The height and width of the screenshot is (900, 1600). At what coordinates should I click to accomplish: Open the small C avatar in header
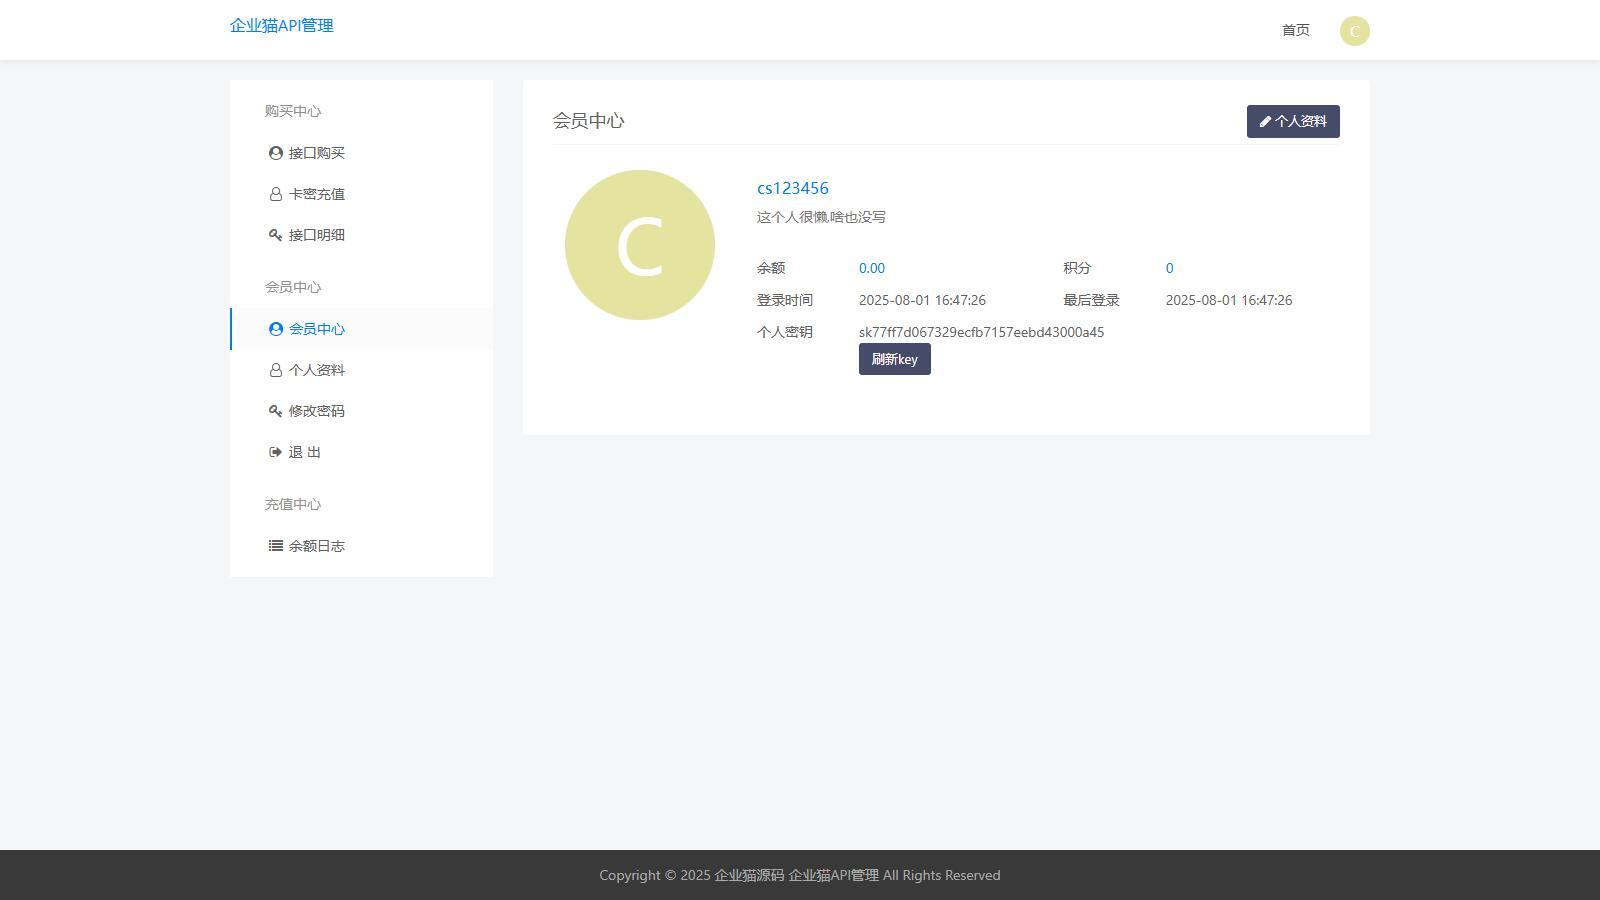click(1355, 31)
